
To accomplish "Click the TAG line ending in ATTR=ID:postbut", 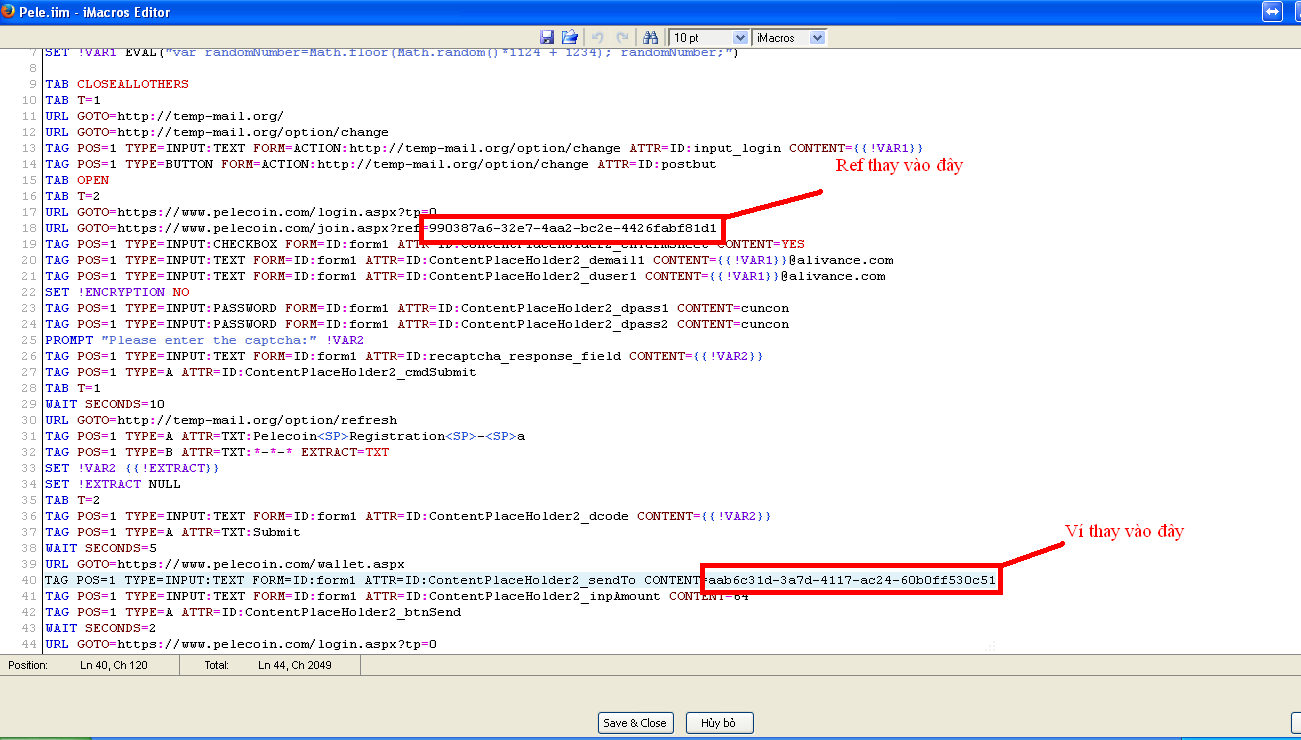I will (381, 164).
